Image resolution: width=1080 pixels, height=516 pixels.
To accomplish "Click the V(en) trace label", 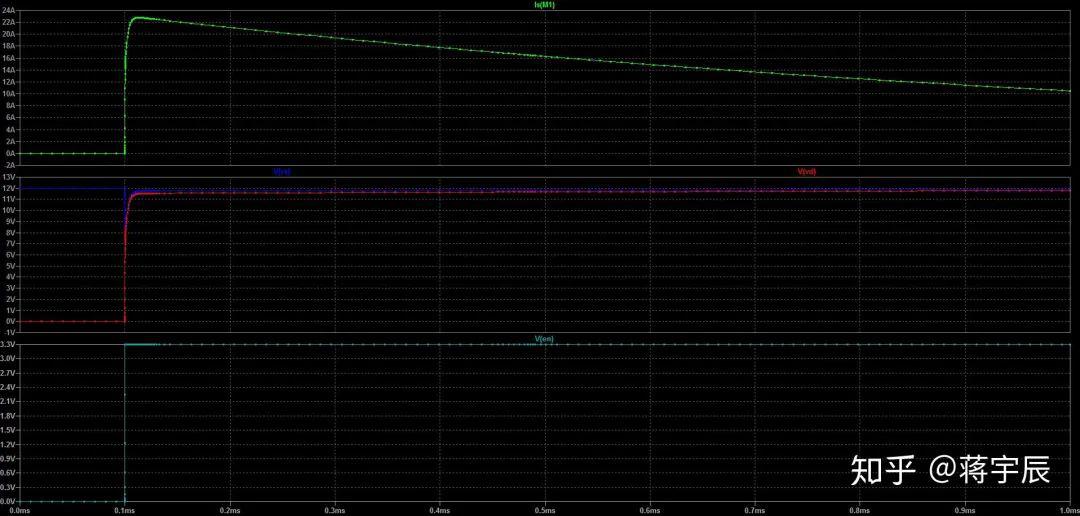I will (x=544, y=339).
